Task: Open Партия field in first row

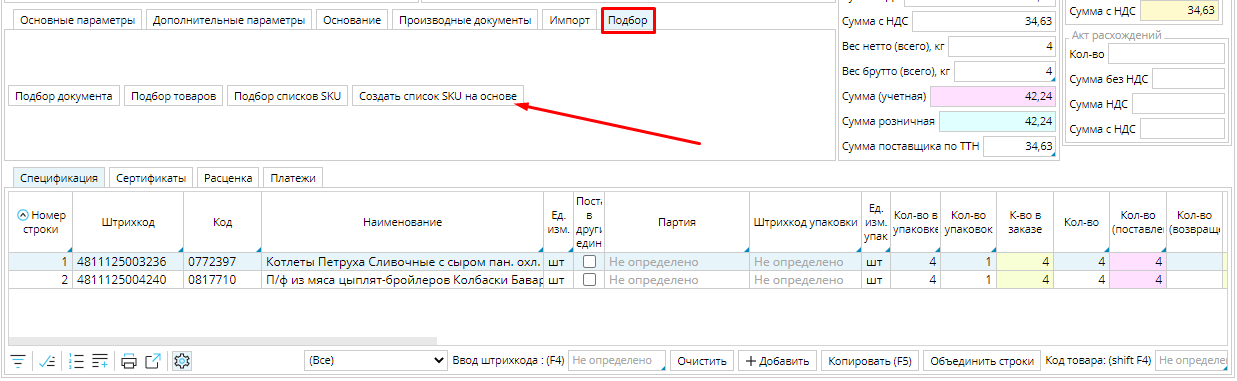Action: (x=676, y=261)
